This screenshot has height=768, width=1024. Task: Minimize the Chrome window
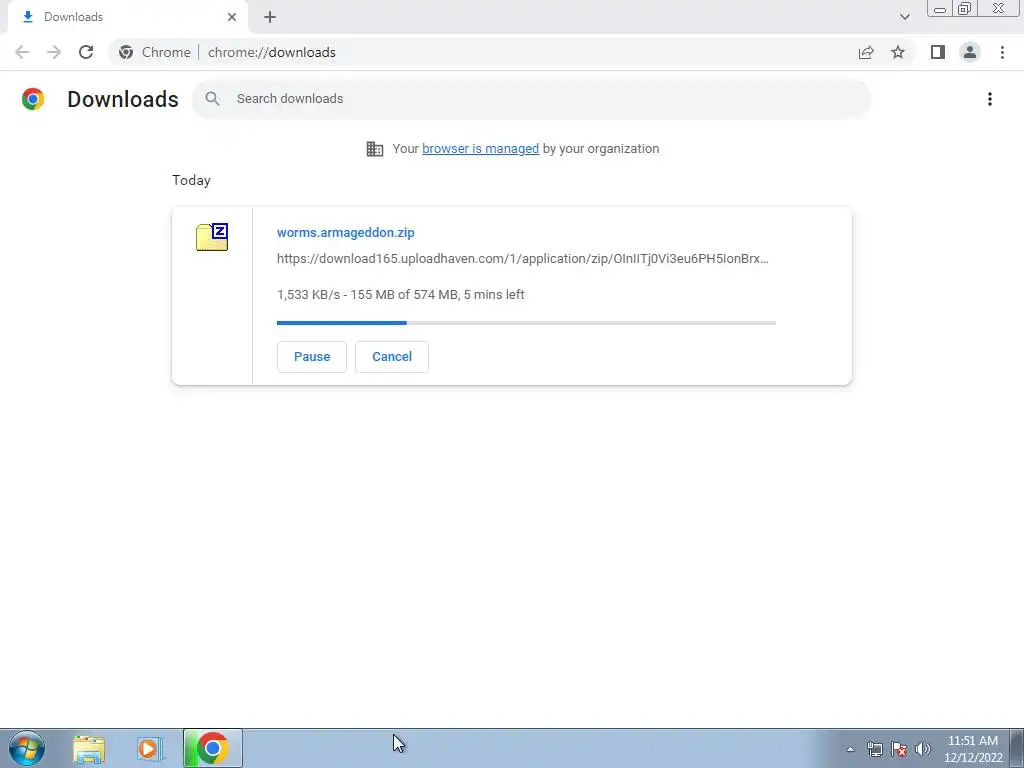[940, 9]
